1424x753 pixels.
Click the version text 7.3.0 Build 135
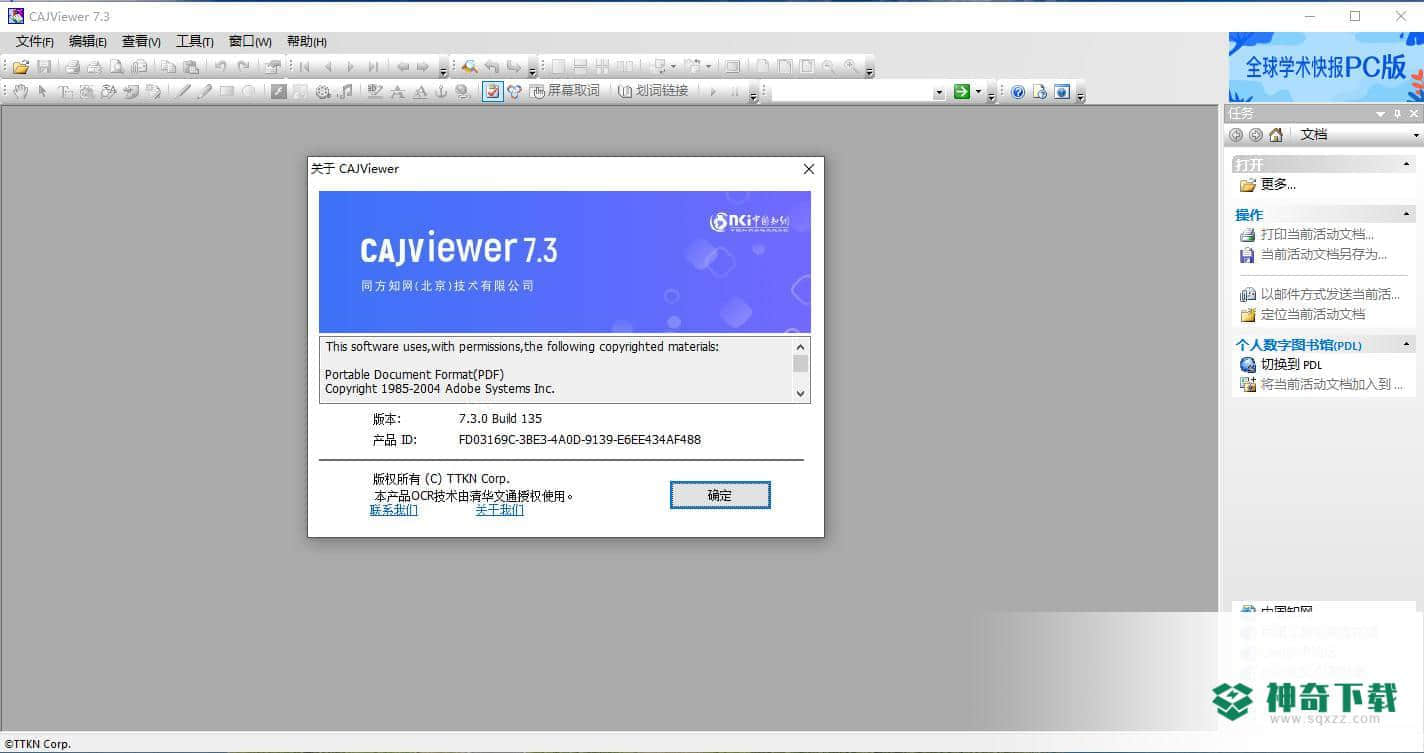(500, 419)
